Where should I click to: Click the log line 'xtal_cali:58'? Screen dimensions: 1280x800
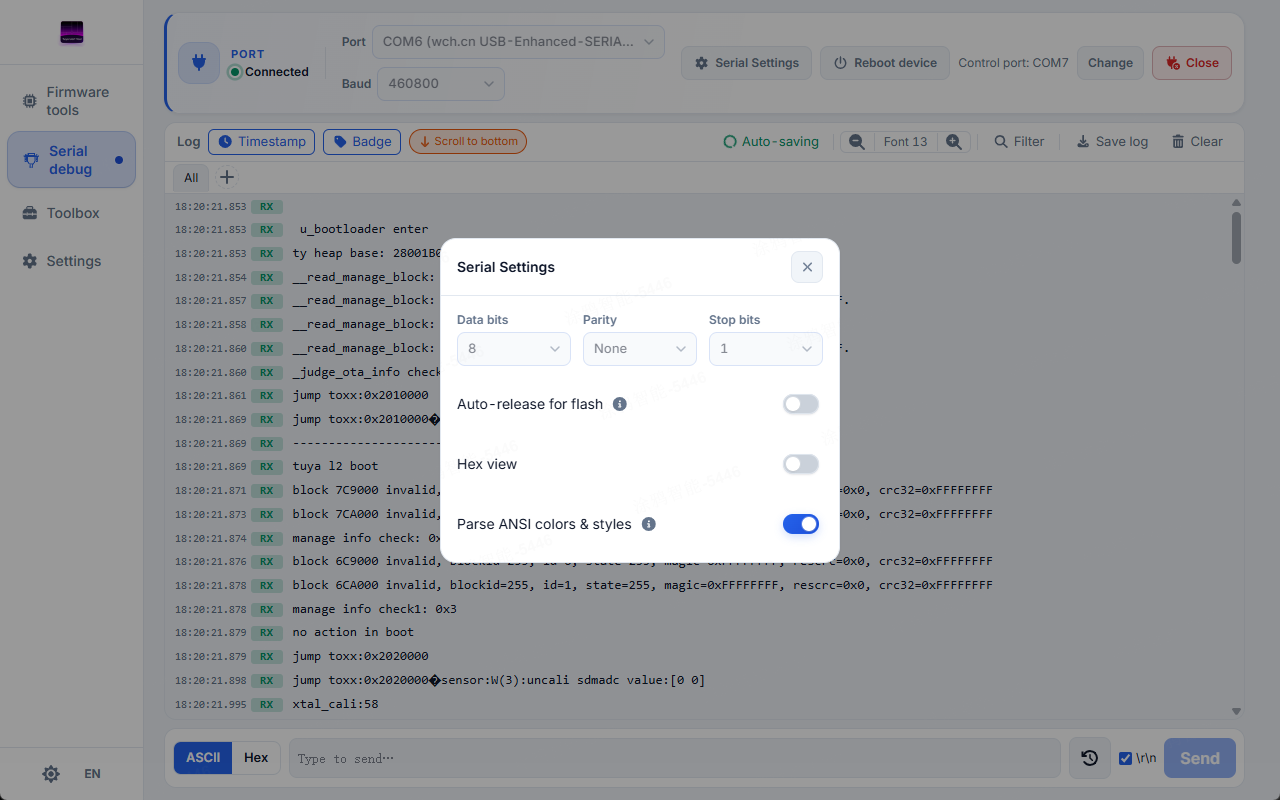tap(335, 704)
